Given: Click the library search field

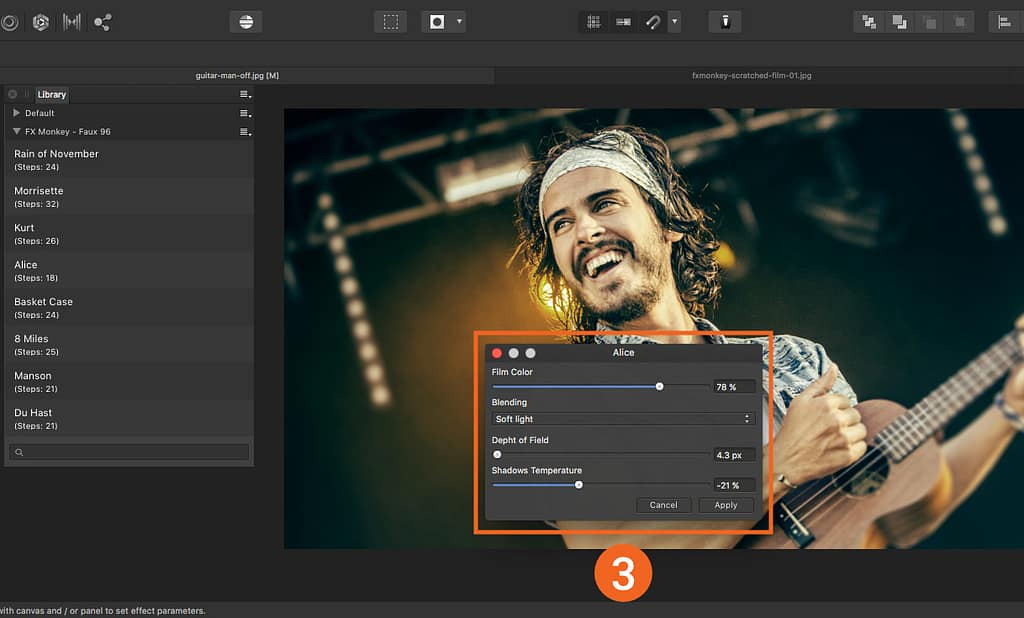Looking at the screenshot, I should 128,452.
